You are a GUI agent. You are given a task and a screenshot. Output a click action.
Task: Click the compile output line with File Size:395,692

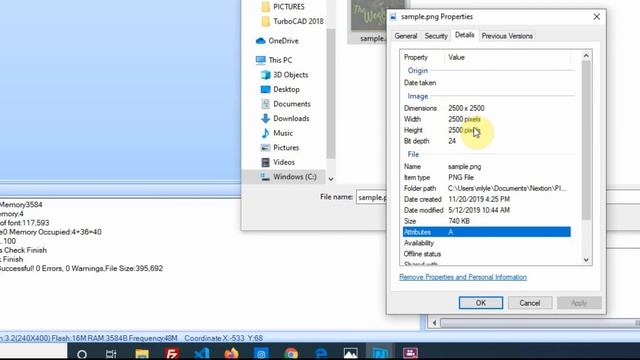(81, 269)
